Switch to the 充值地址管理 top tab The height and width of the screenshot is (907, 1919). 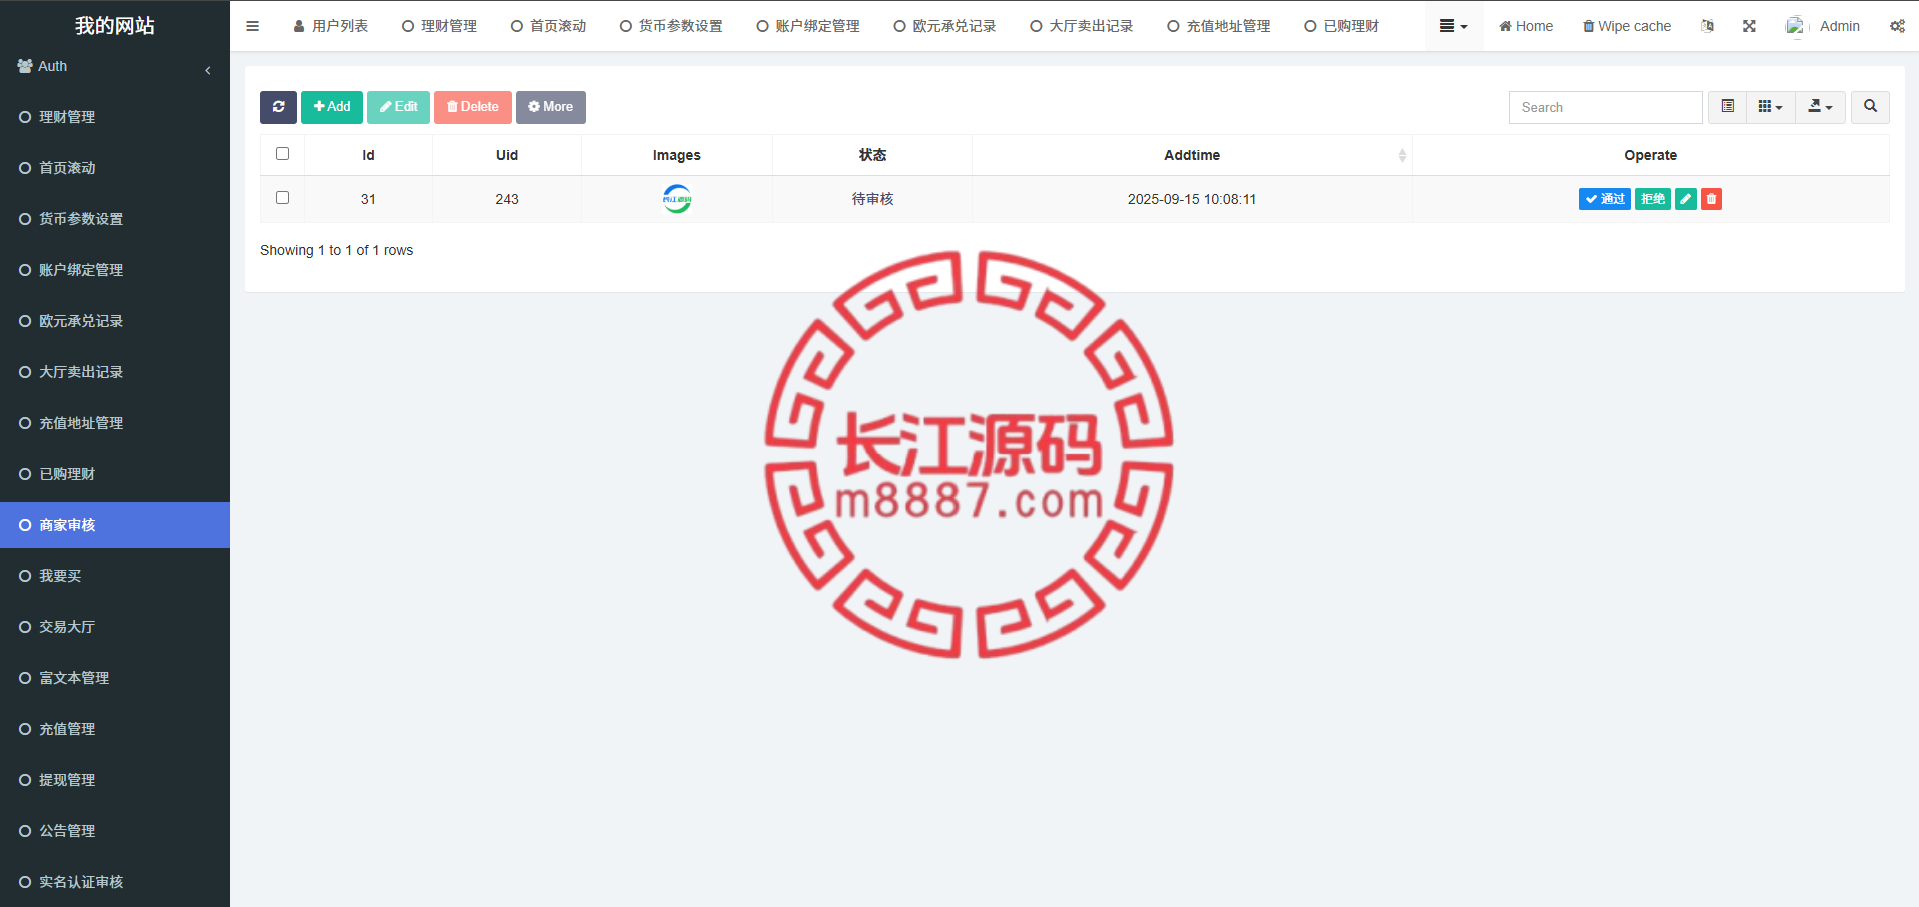click(x=1219, y=26)
